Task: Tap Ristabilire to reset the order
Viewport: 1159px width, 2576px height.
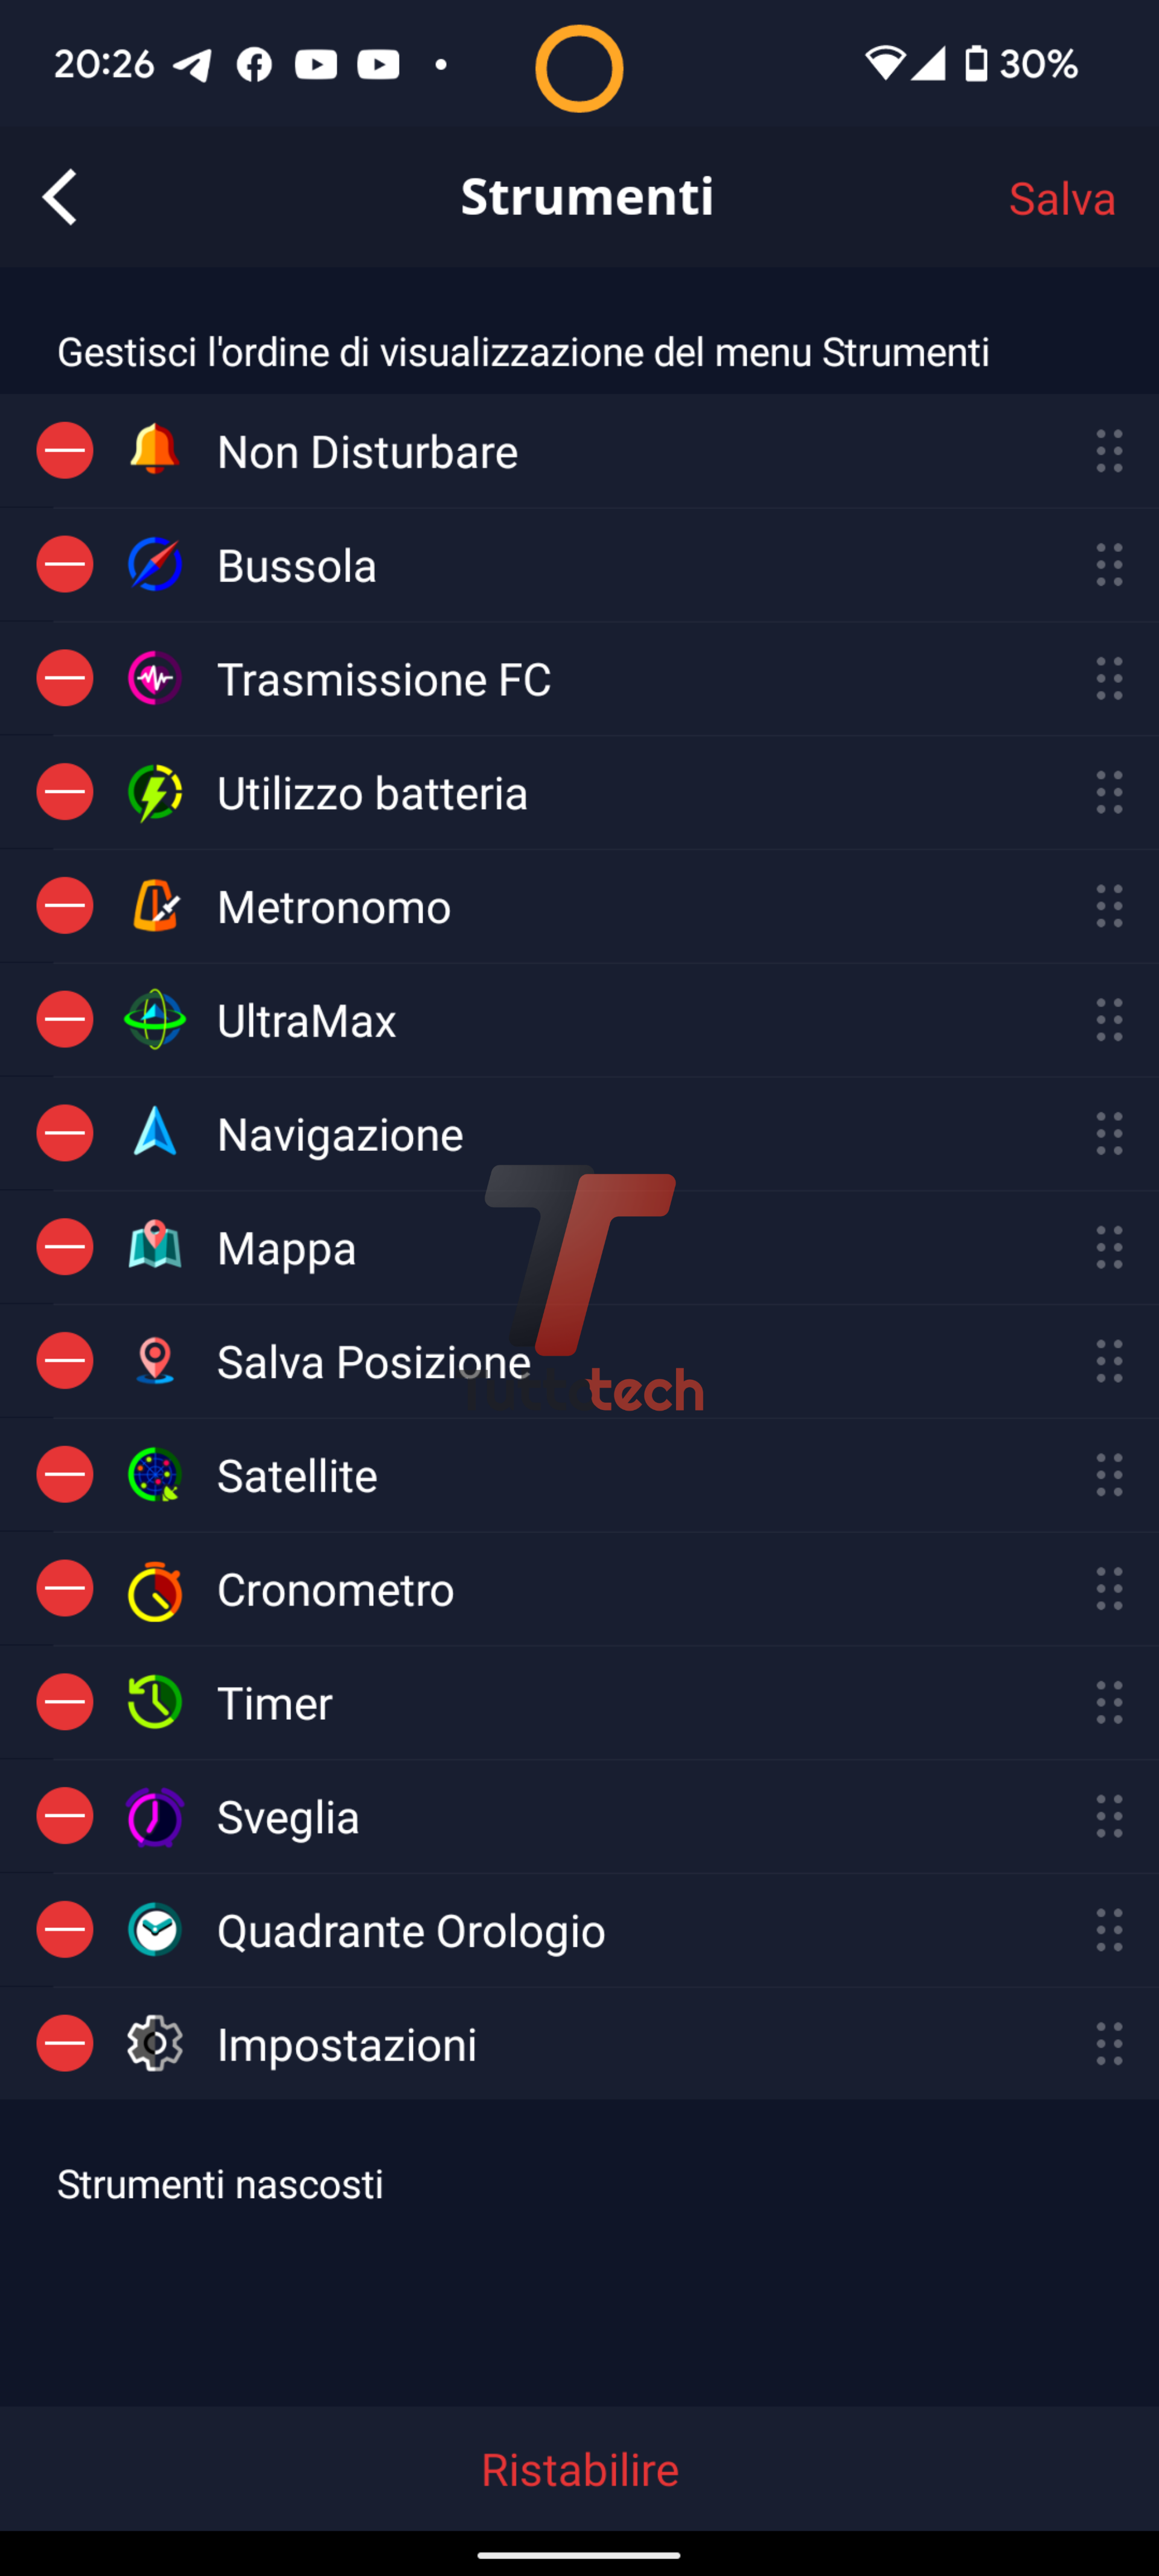Action: point(580,2470)
